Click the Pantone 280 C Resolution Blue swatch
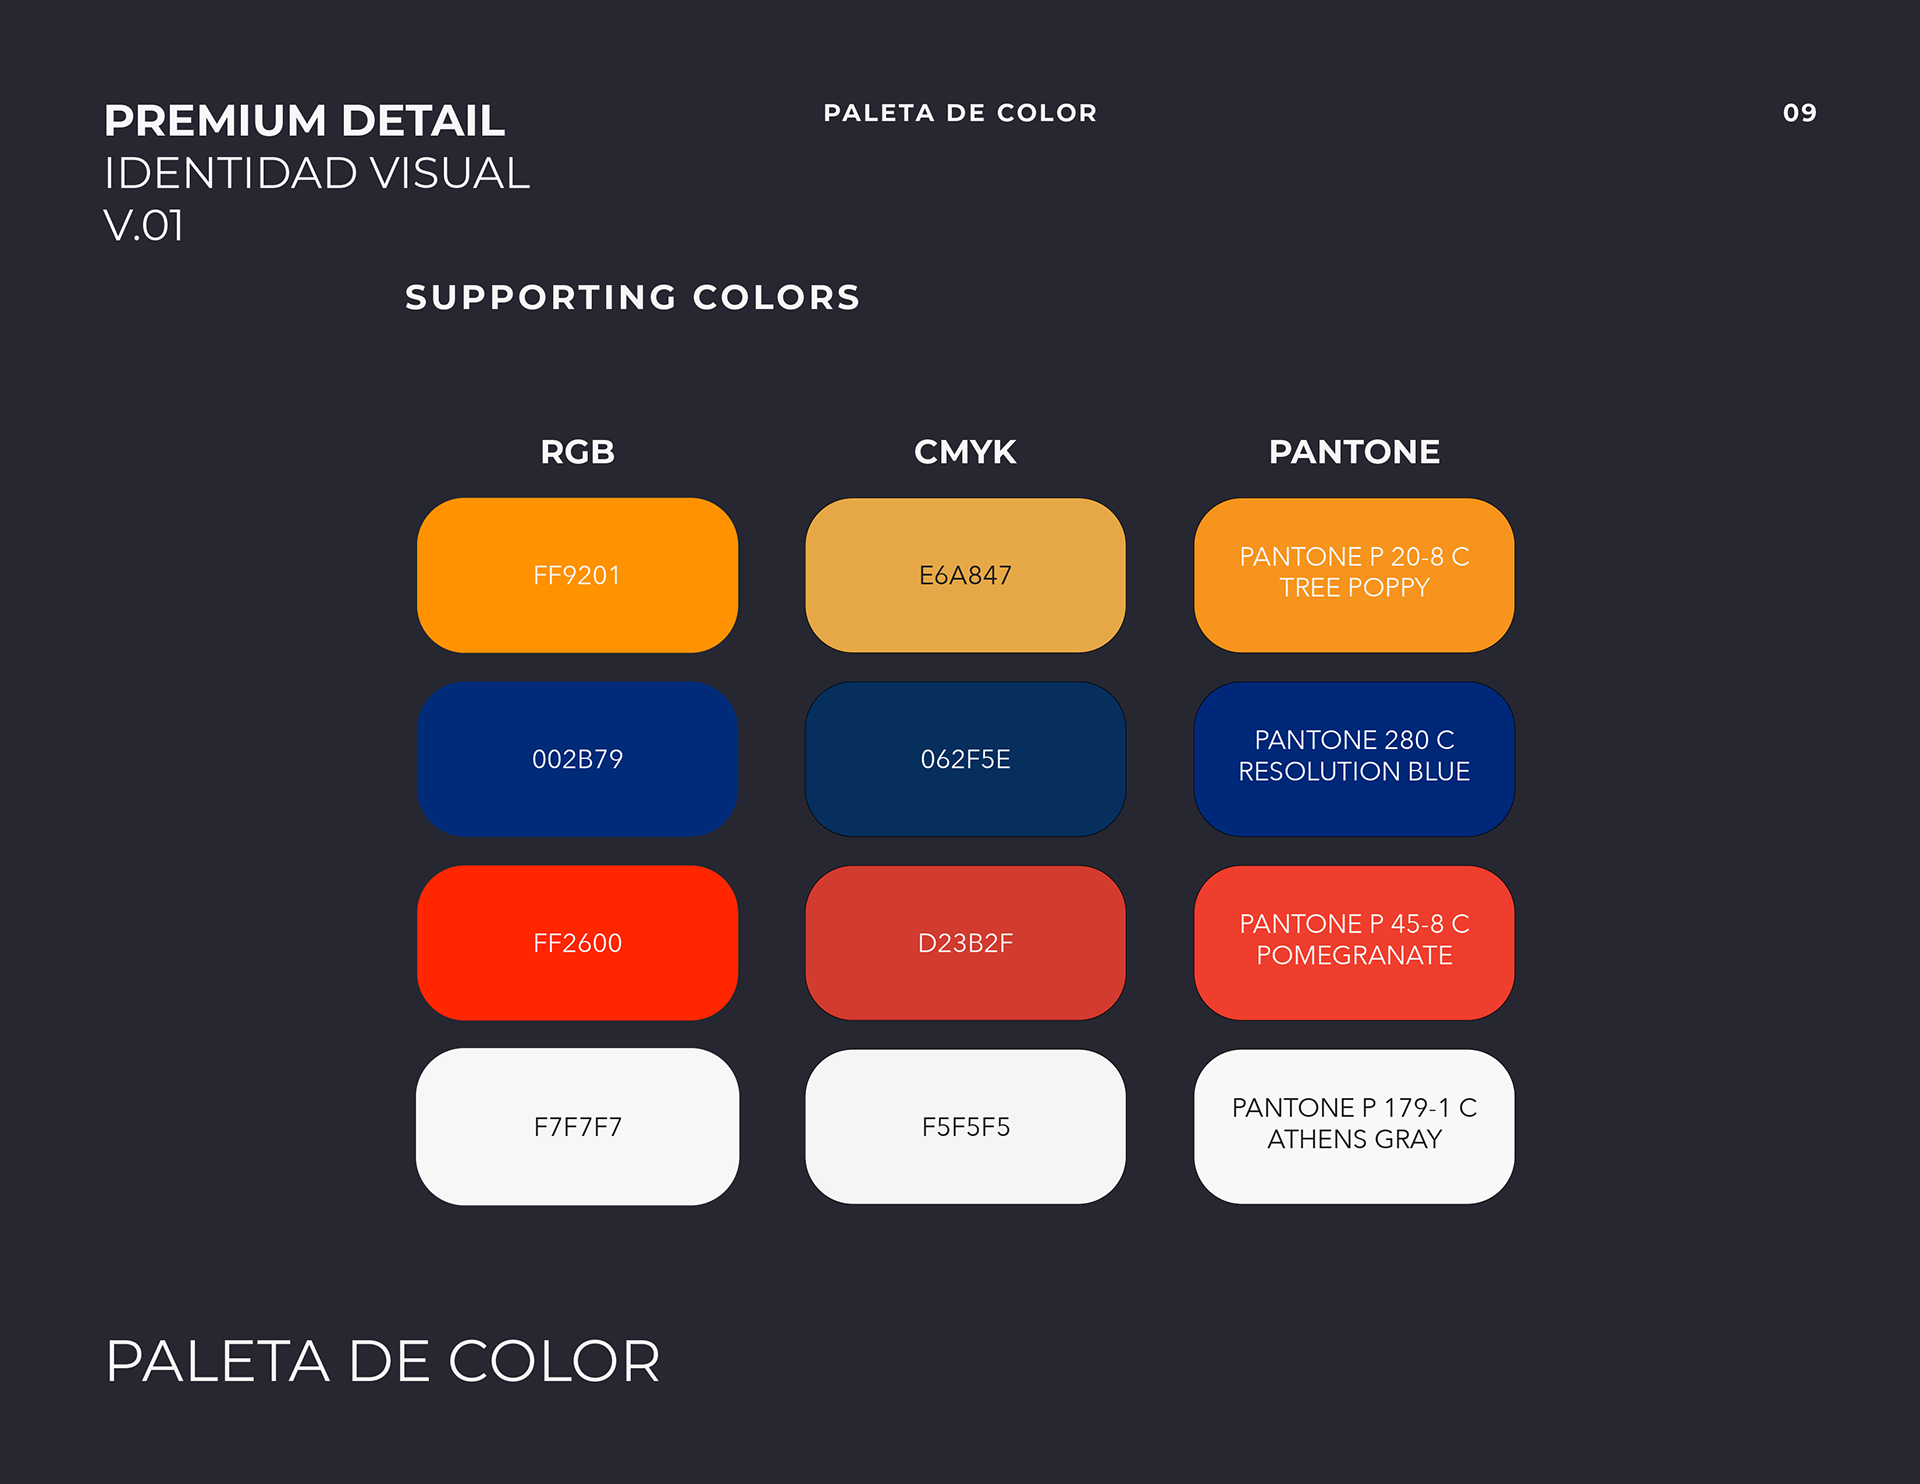Viewport: 1920px width, 1484px height. pos(1354,759)
